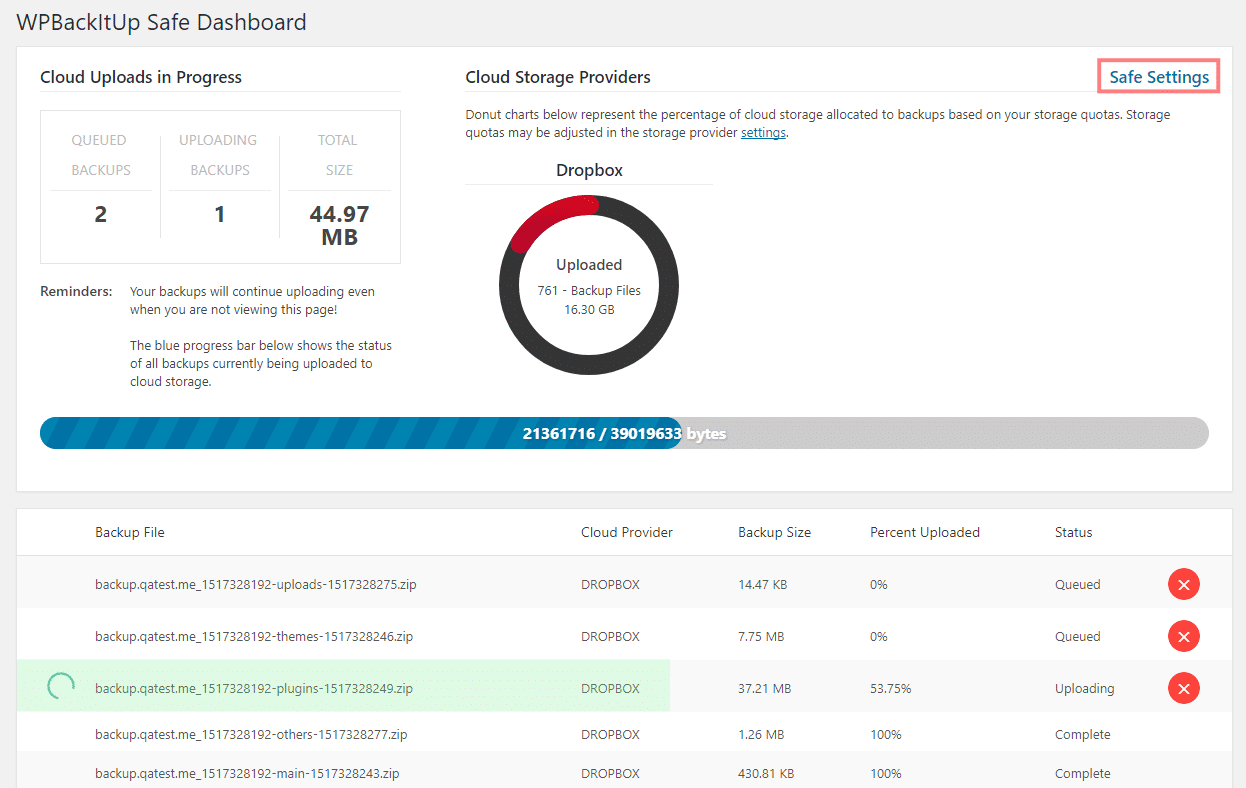Click the Status column header
The image size is (1246, 788).
(1074, 532)
